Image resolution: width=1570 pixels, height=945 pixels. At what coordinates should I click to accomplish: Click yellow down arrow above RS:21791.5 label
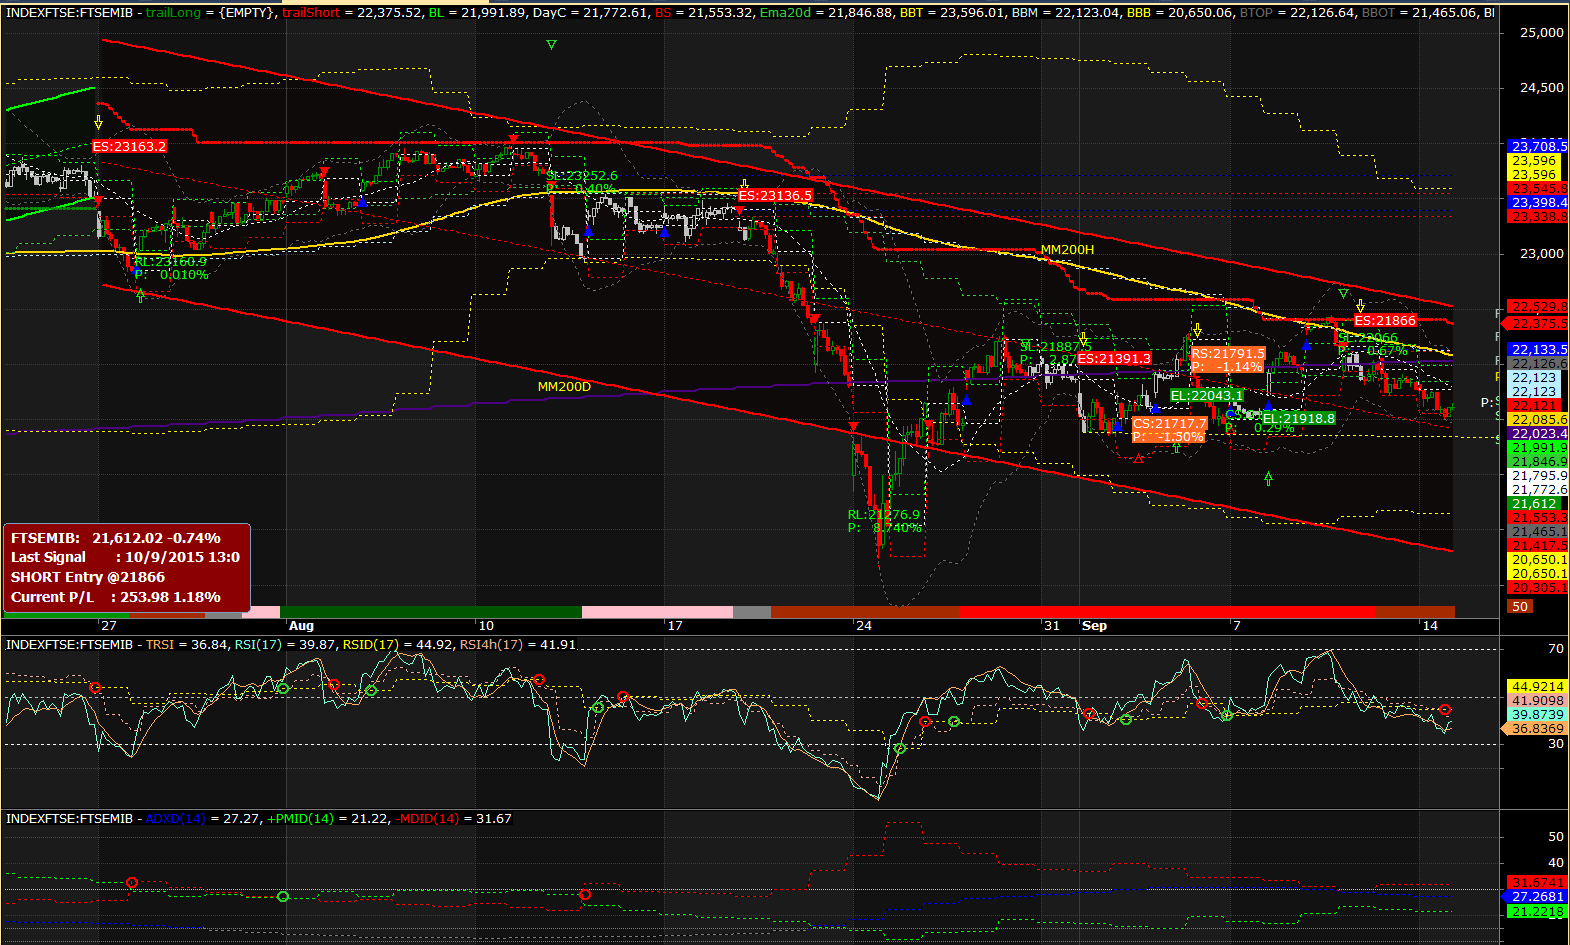pos(1196,330)
